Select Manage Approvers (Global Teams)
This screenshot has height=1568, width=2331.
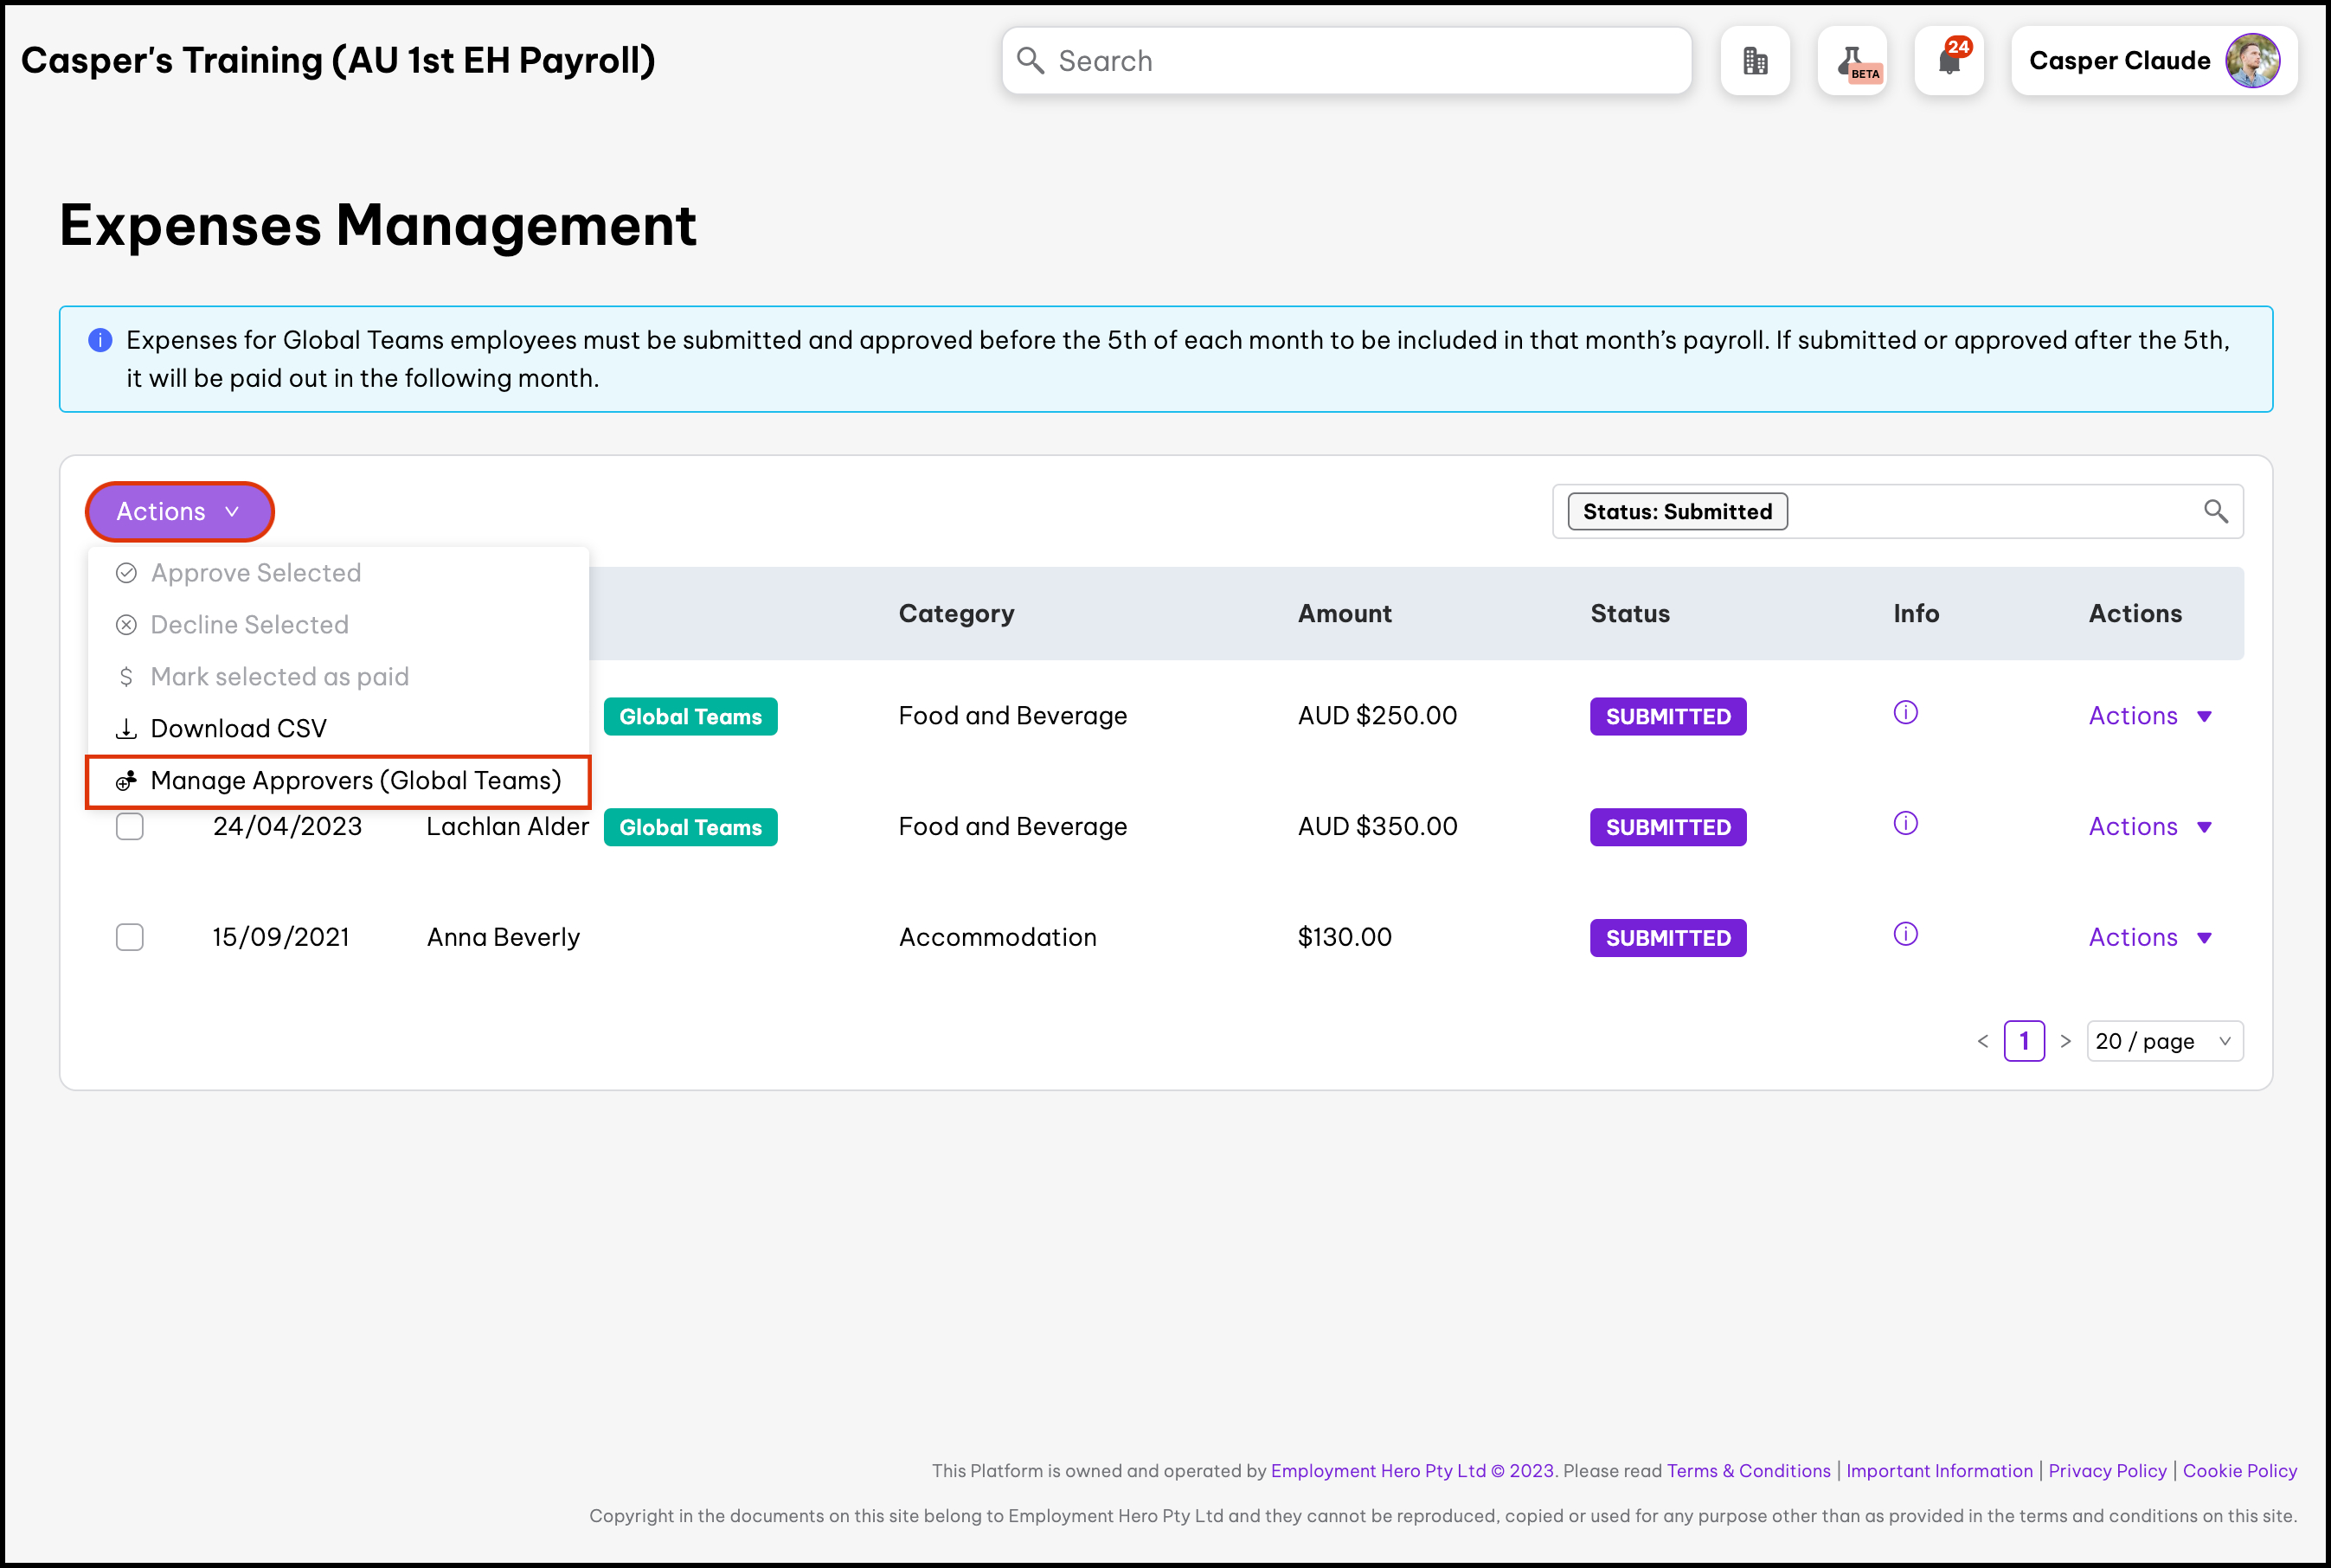point(355,781)
